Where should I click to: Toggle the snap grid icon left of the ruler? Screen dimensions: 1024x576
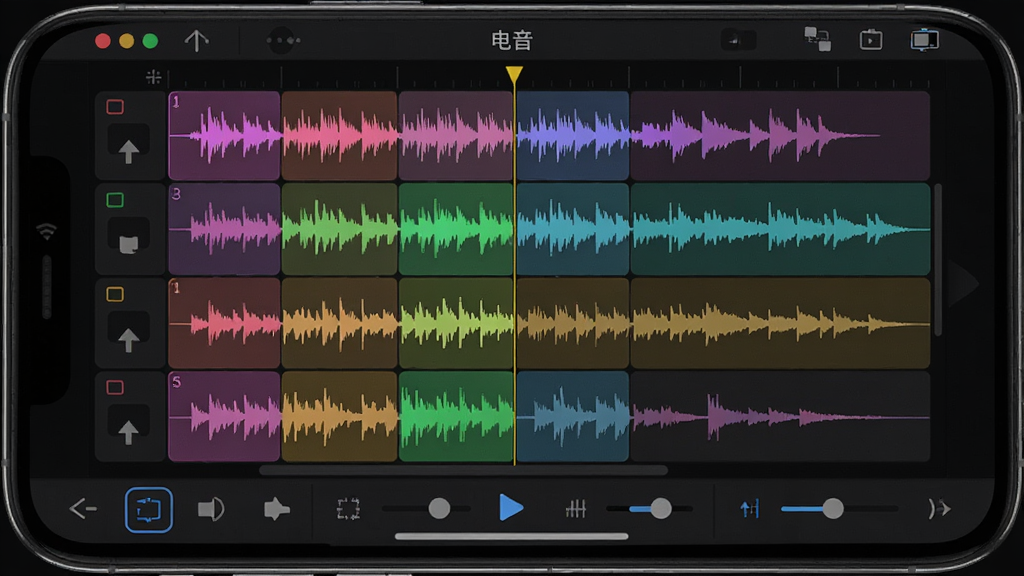[x=153, y=77]
